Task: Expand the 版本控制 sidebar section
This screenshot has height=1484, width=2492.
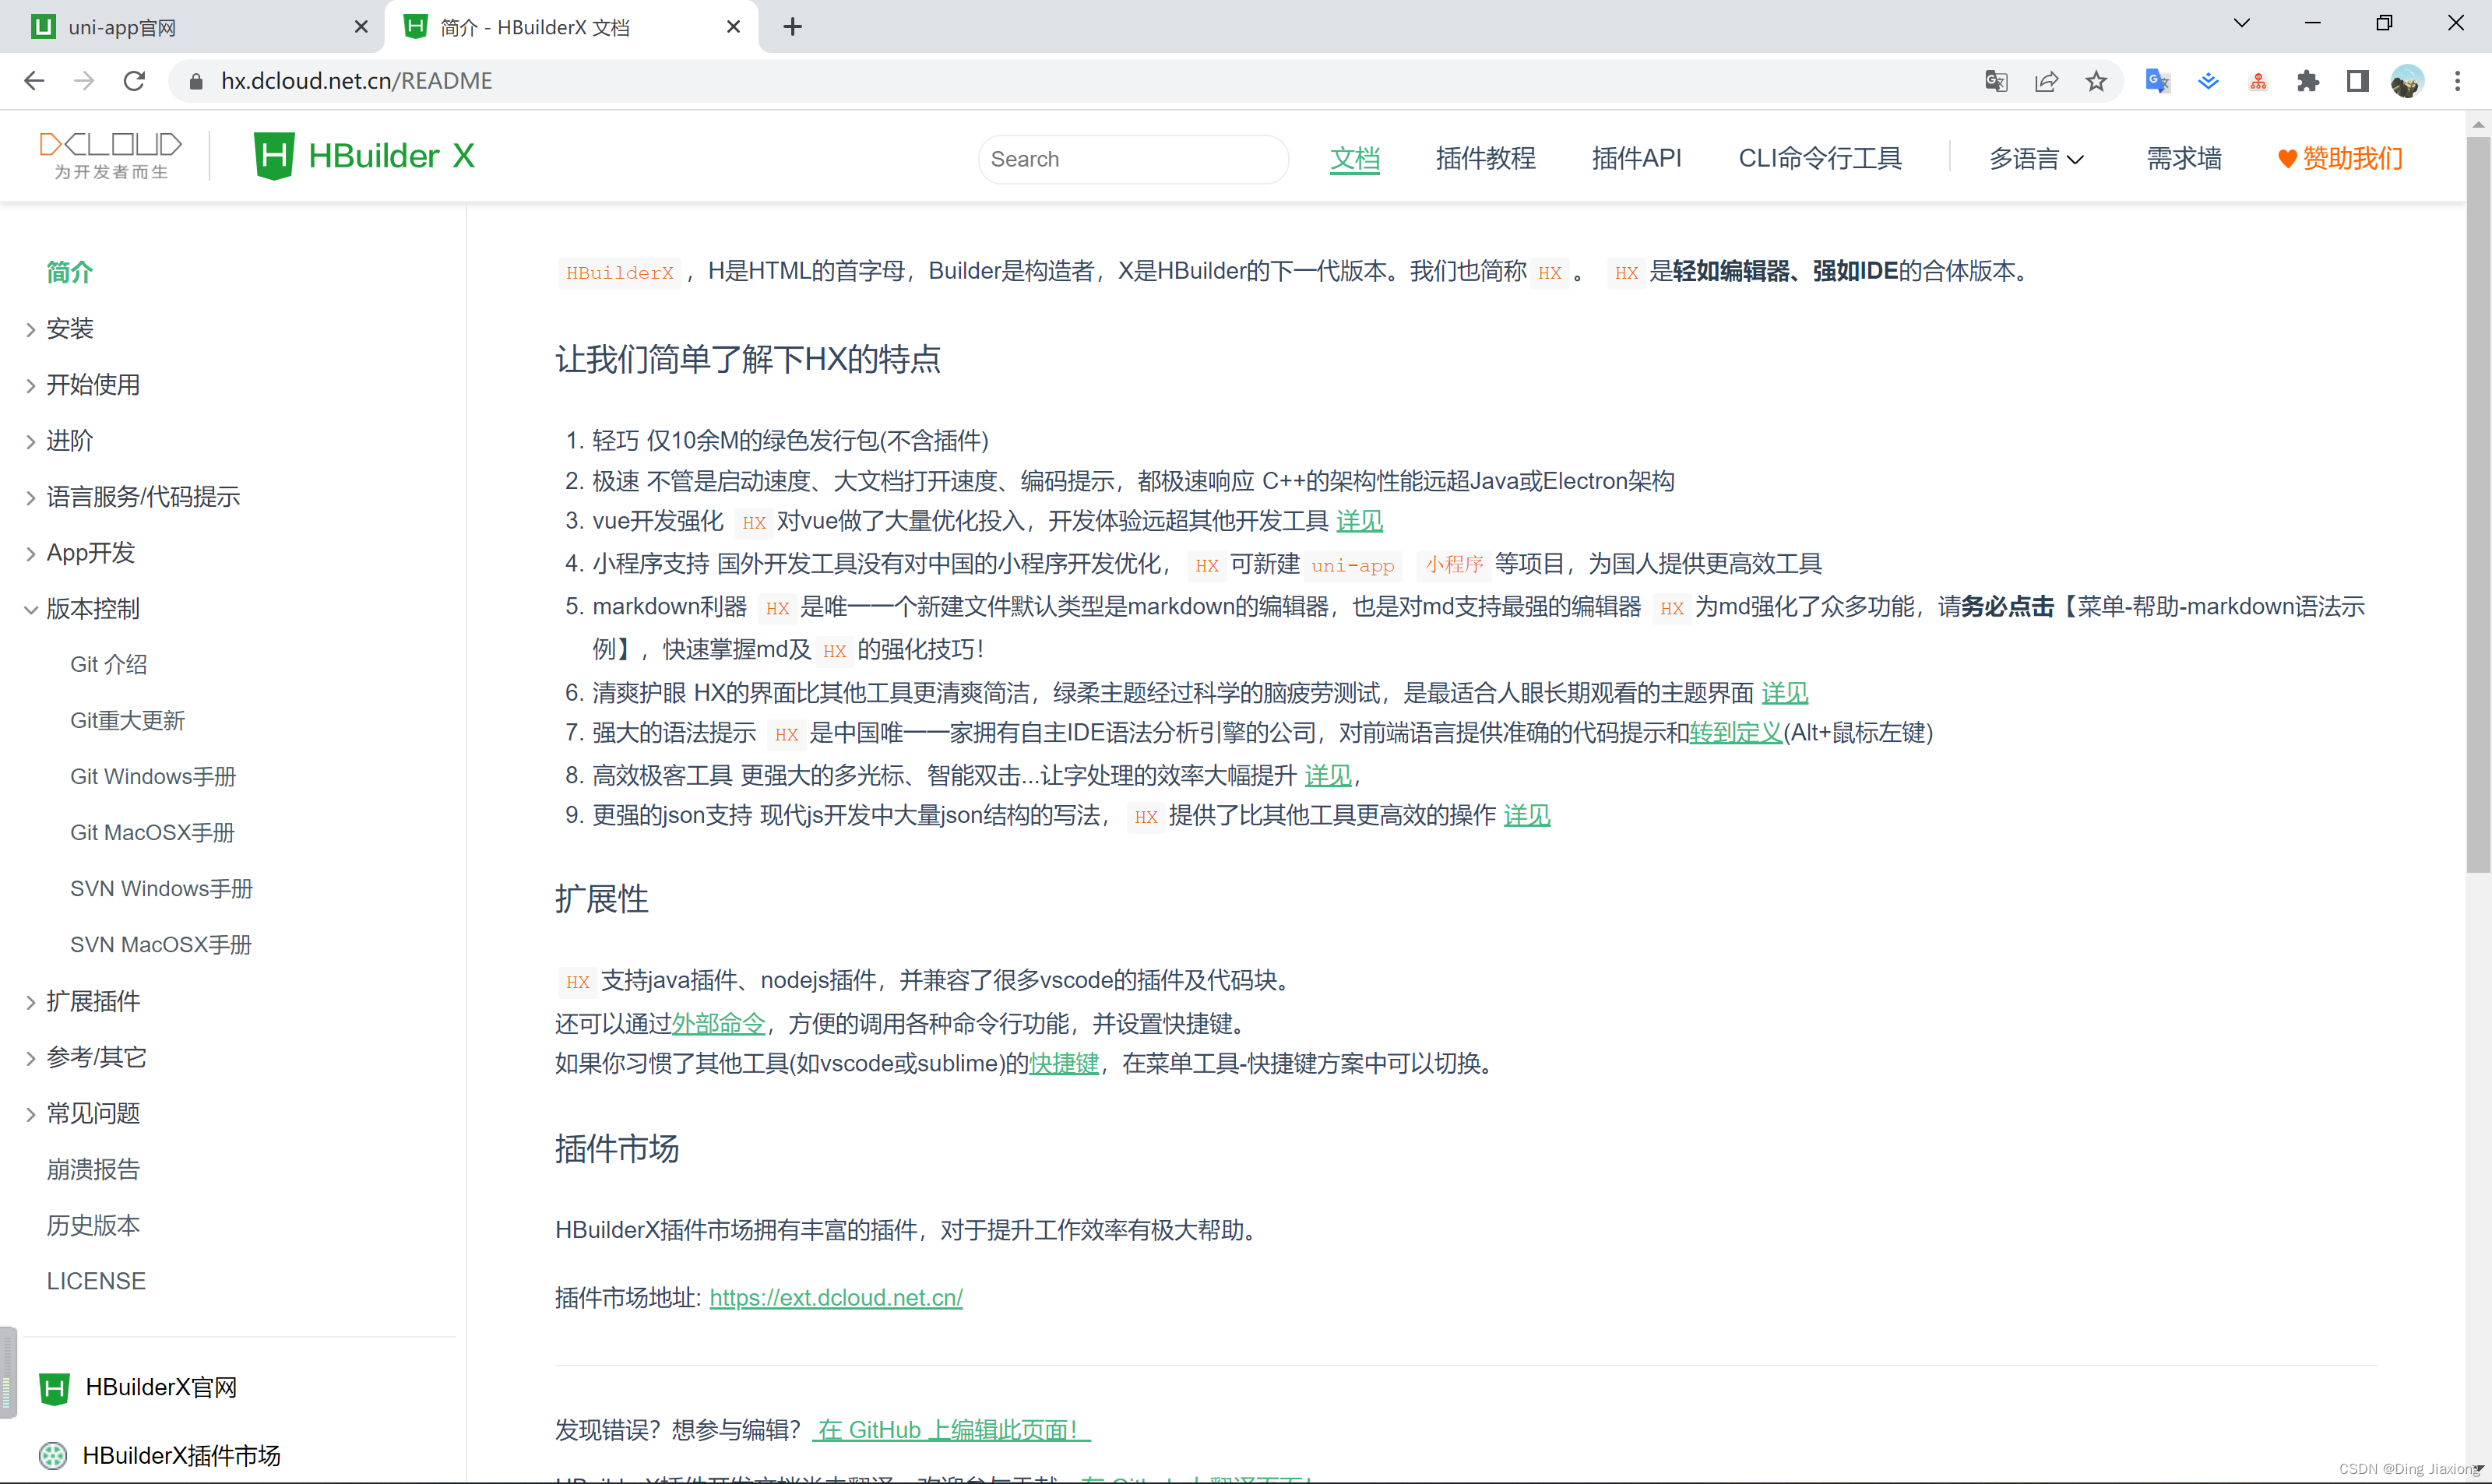Action: [93, 608]
